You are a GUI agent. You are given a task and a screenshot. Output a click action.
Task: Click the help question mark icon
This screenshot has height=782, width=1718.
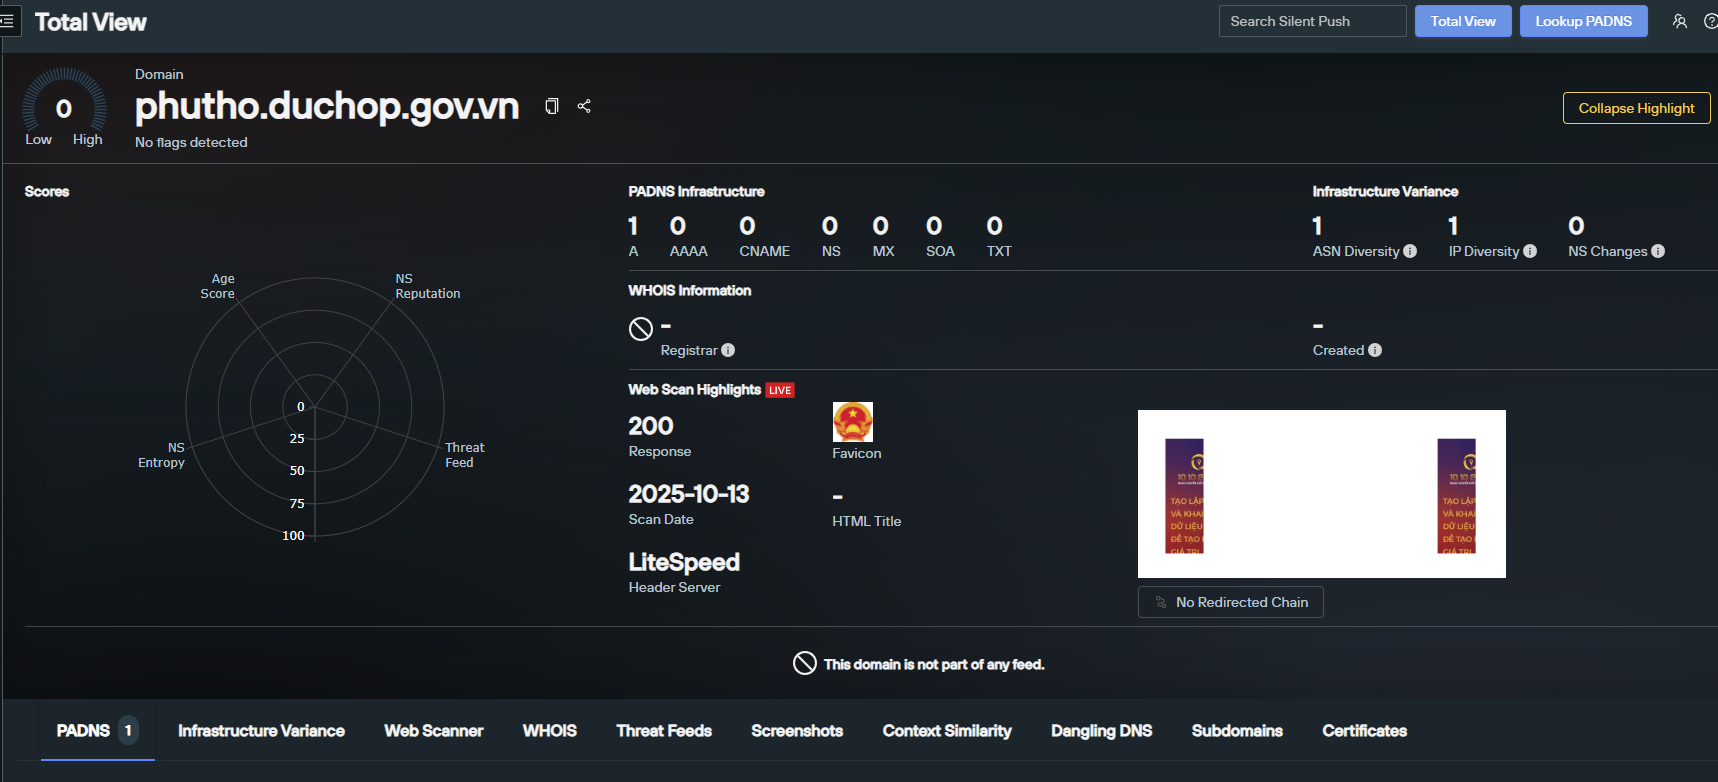1710,21
